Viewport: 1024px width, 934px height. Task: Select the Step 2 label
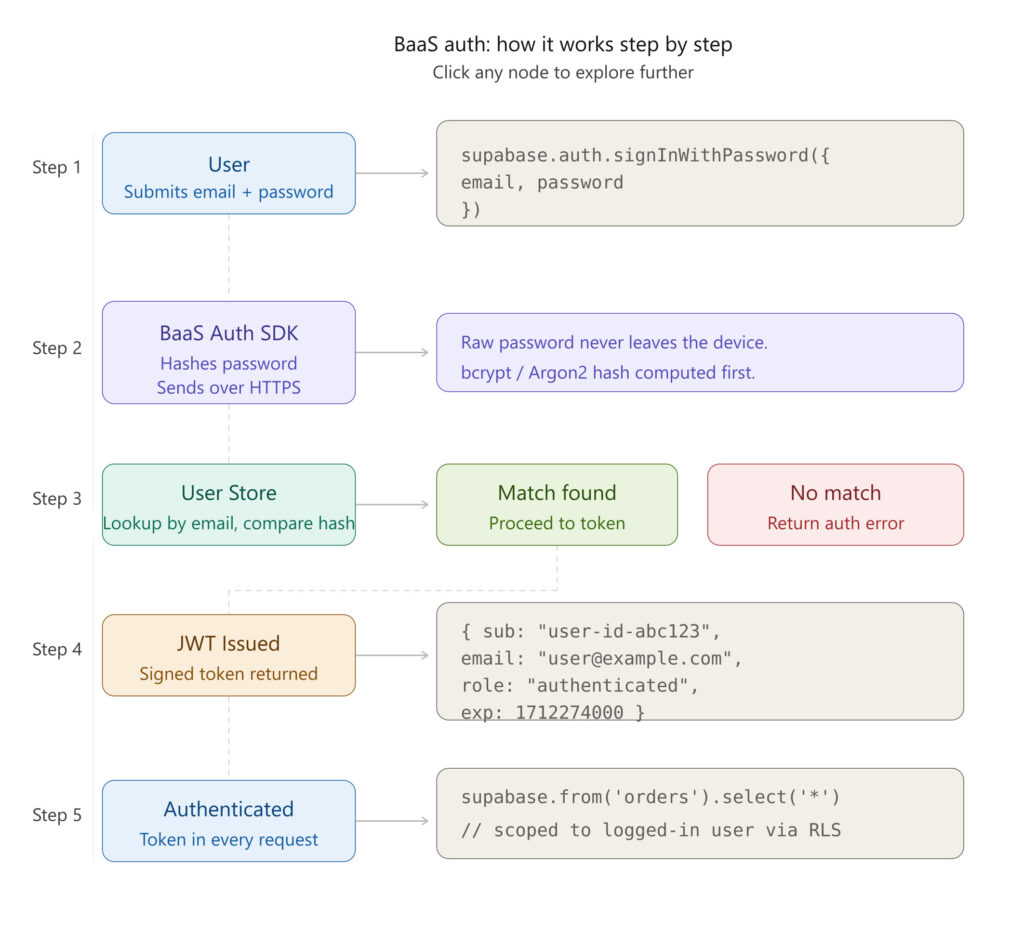(x=57, y=348)
